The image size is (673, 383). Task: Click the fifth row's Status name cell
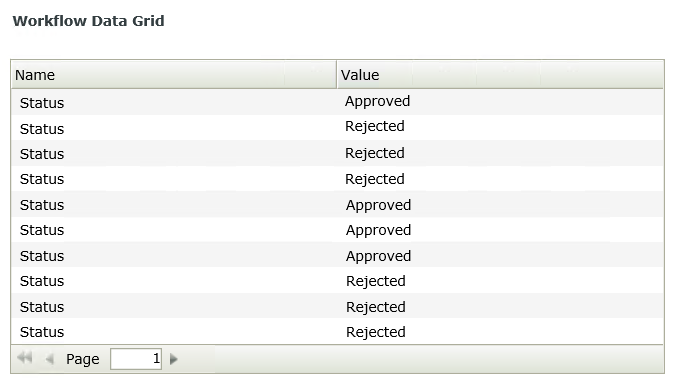(42, 205)
